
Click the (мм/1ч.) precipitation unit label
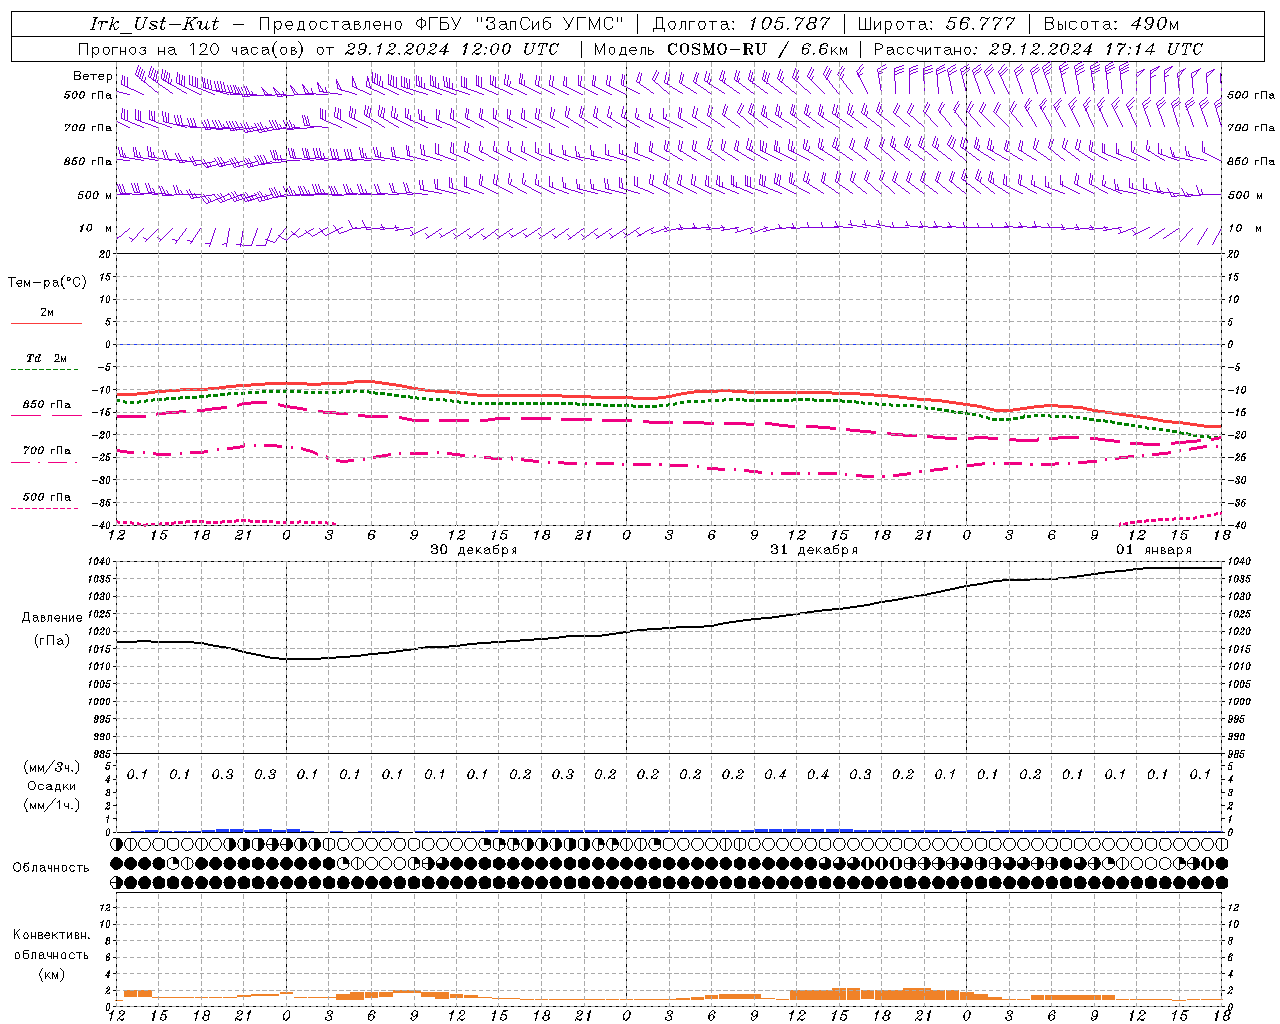(x=52, y=805)
